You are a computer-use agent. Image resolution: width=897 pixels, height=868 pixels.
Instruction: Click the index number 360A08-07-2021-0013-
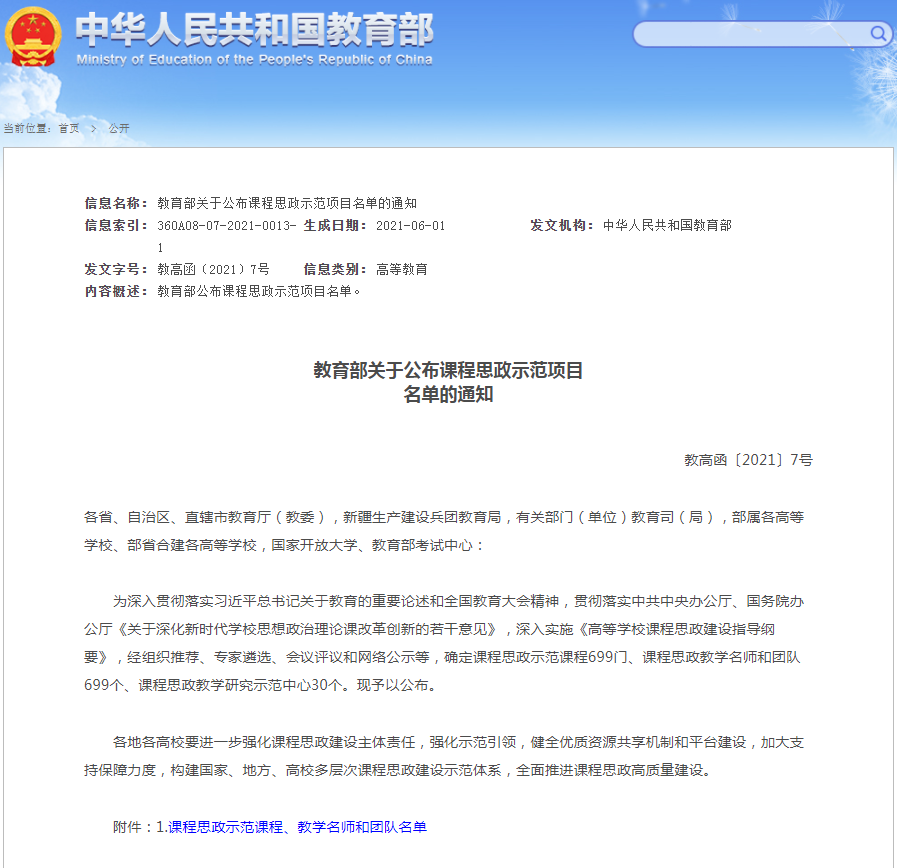click(x=226, y=226)
